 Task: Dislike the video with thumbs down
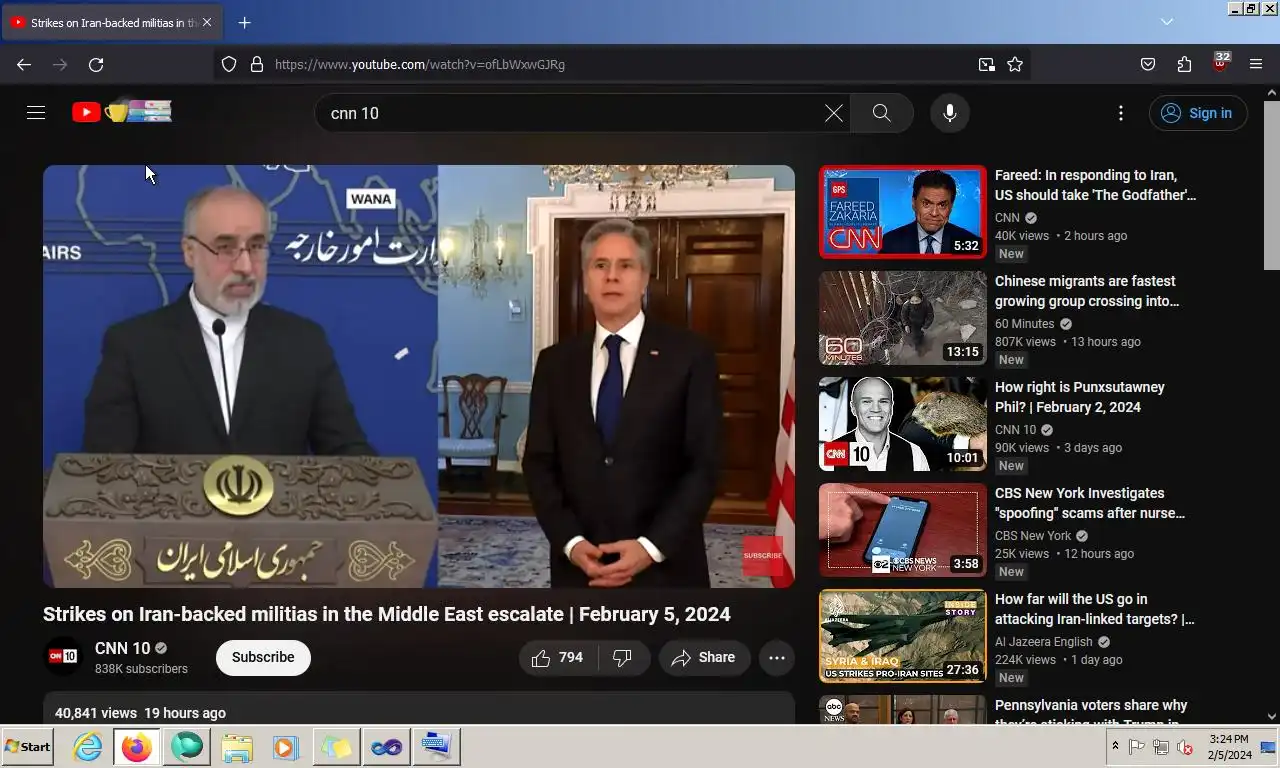623,657
